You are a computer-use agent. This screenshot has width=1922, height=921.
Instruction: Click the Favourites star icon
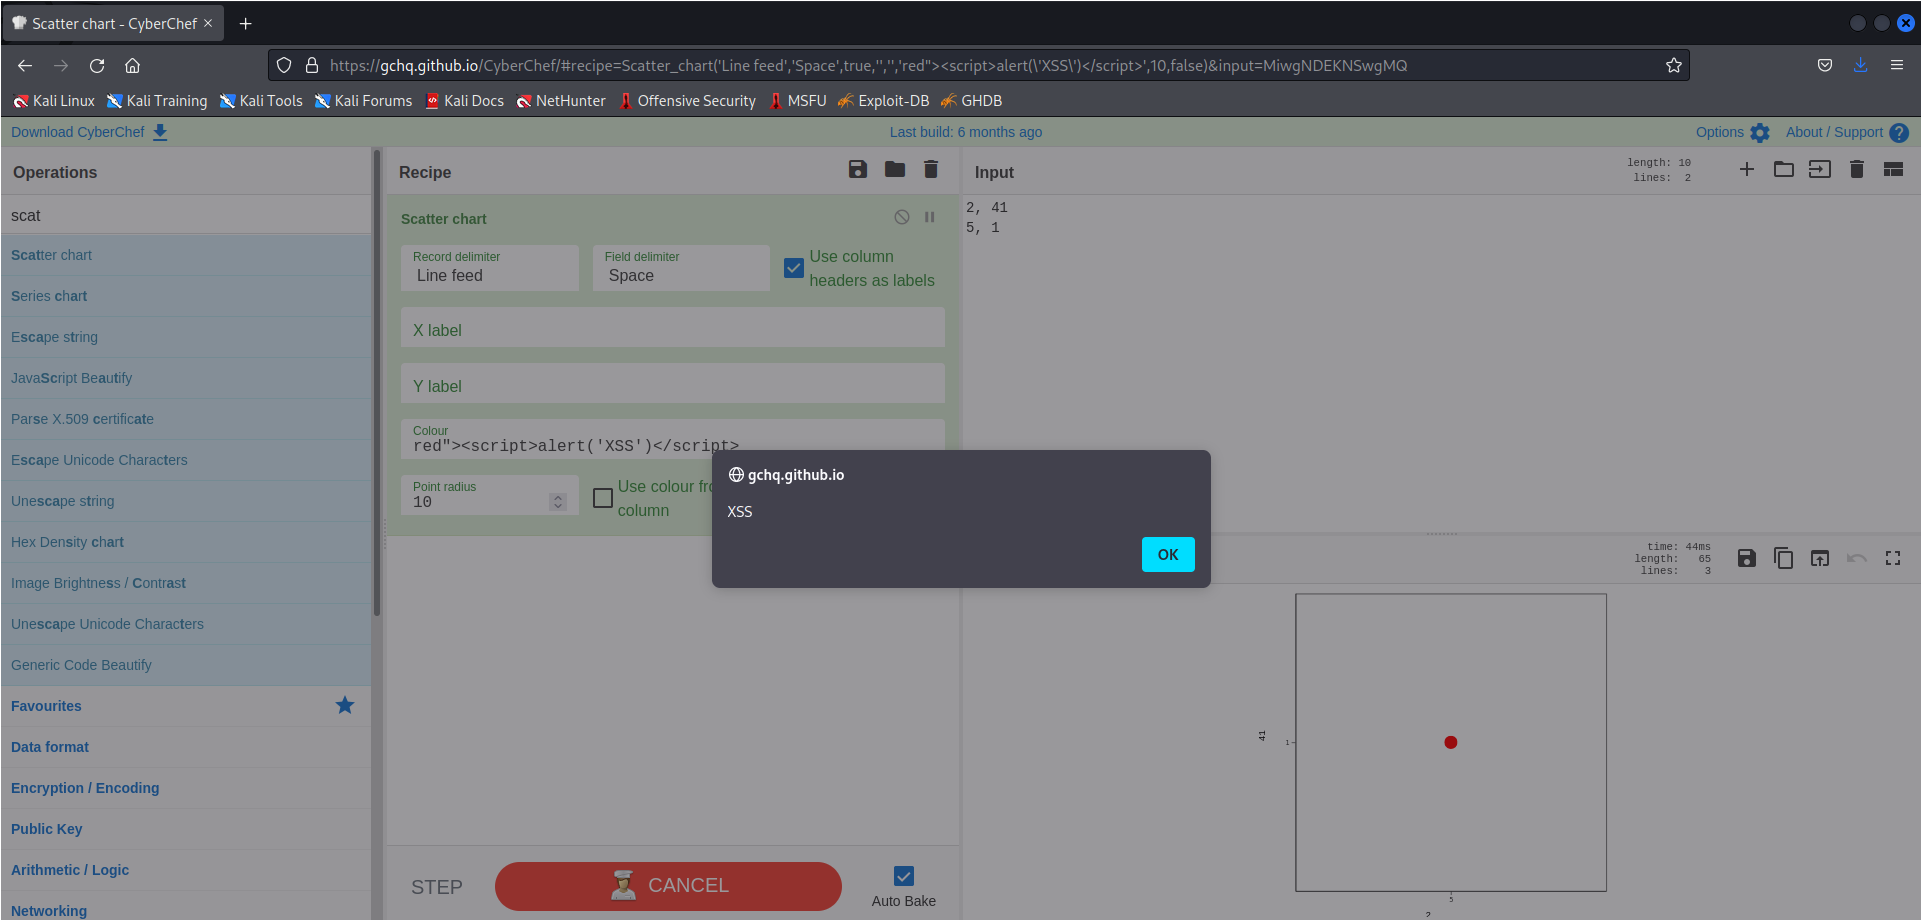click(345, 705)
